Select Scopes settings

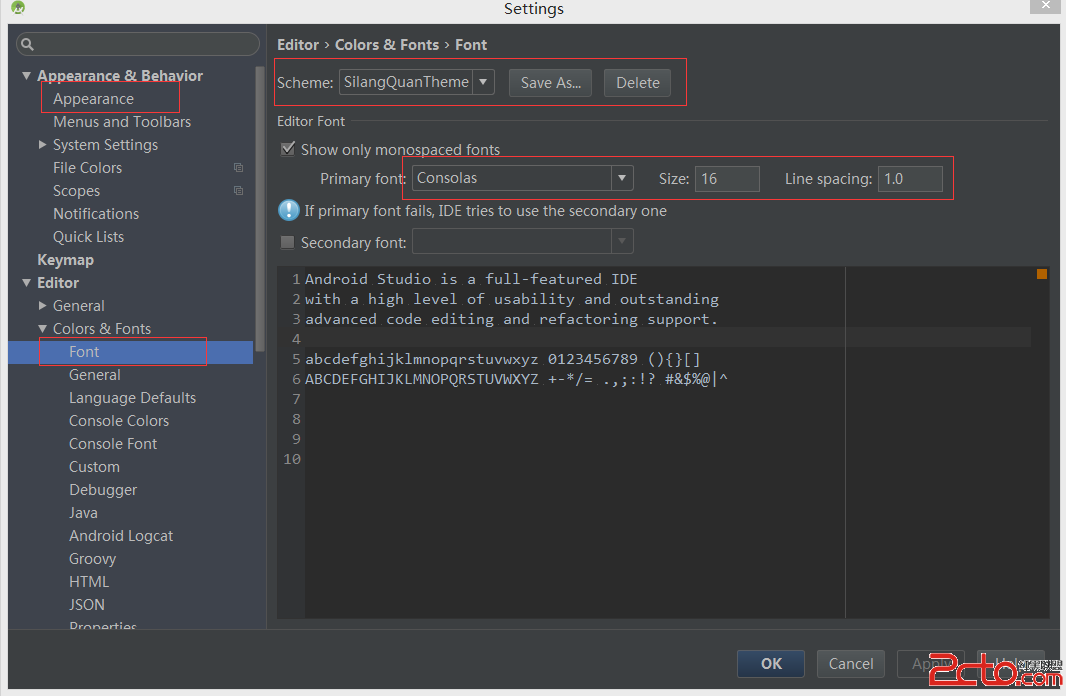[76, 191]
